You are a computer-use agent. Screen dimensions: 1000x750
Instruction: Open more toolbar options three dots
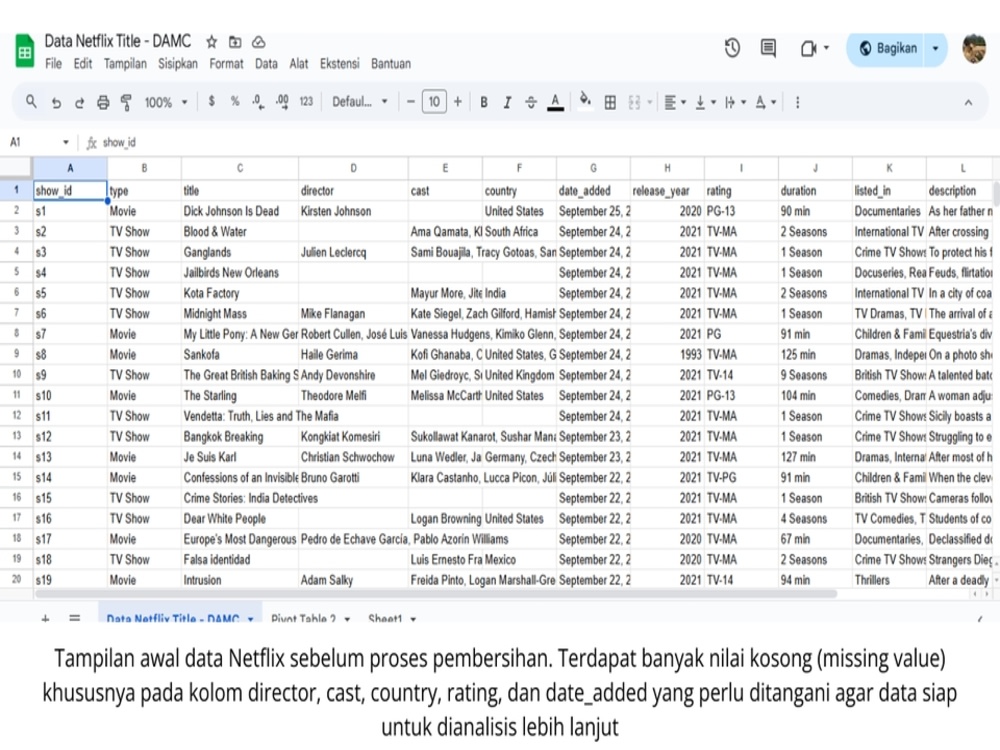click(x=797, y=102)
